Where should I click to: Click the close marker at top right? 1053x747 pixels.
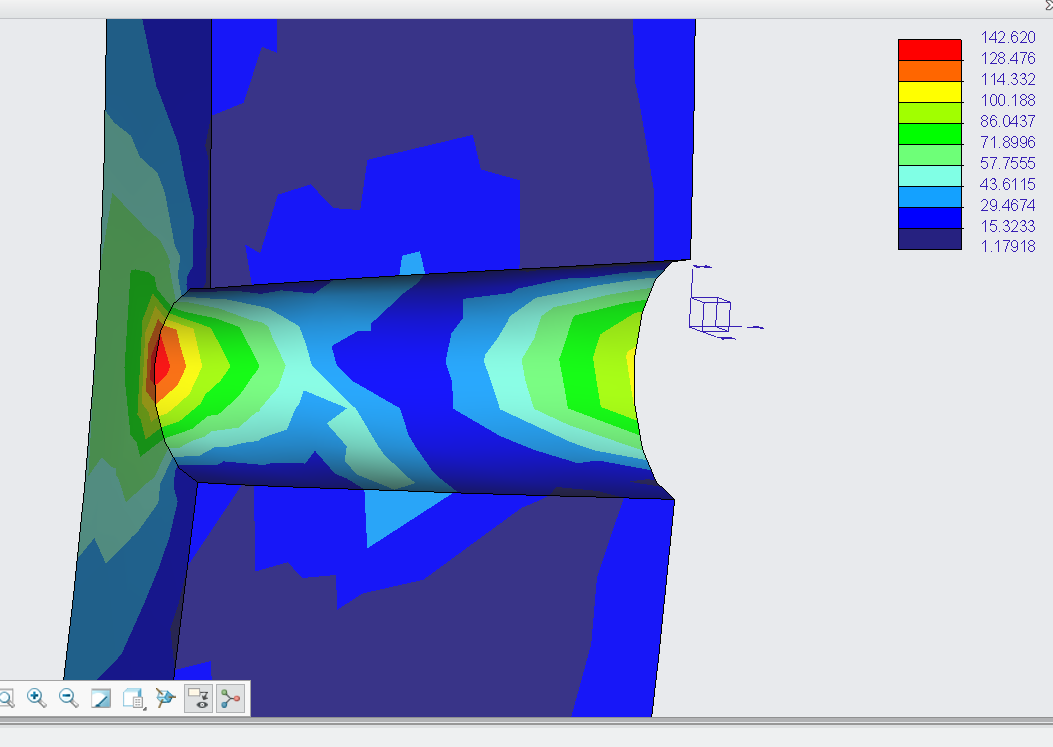click(1047, 5)
